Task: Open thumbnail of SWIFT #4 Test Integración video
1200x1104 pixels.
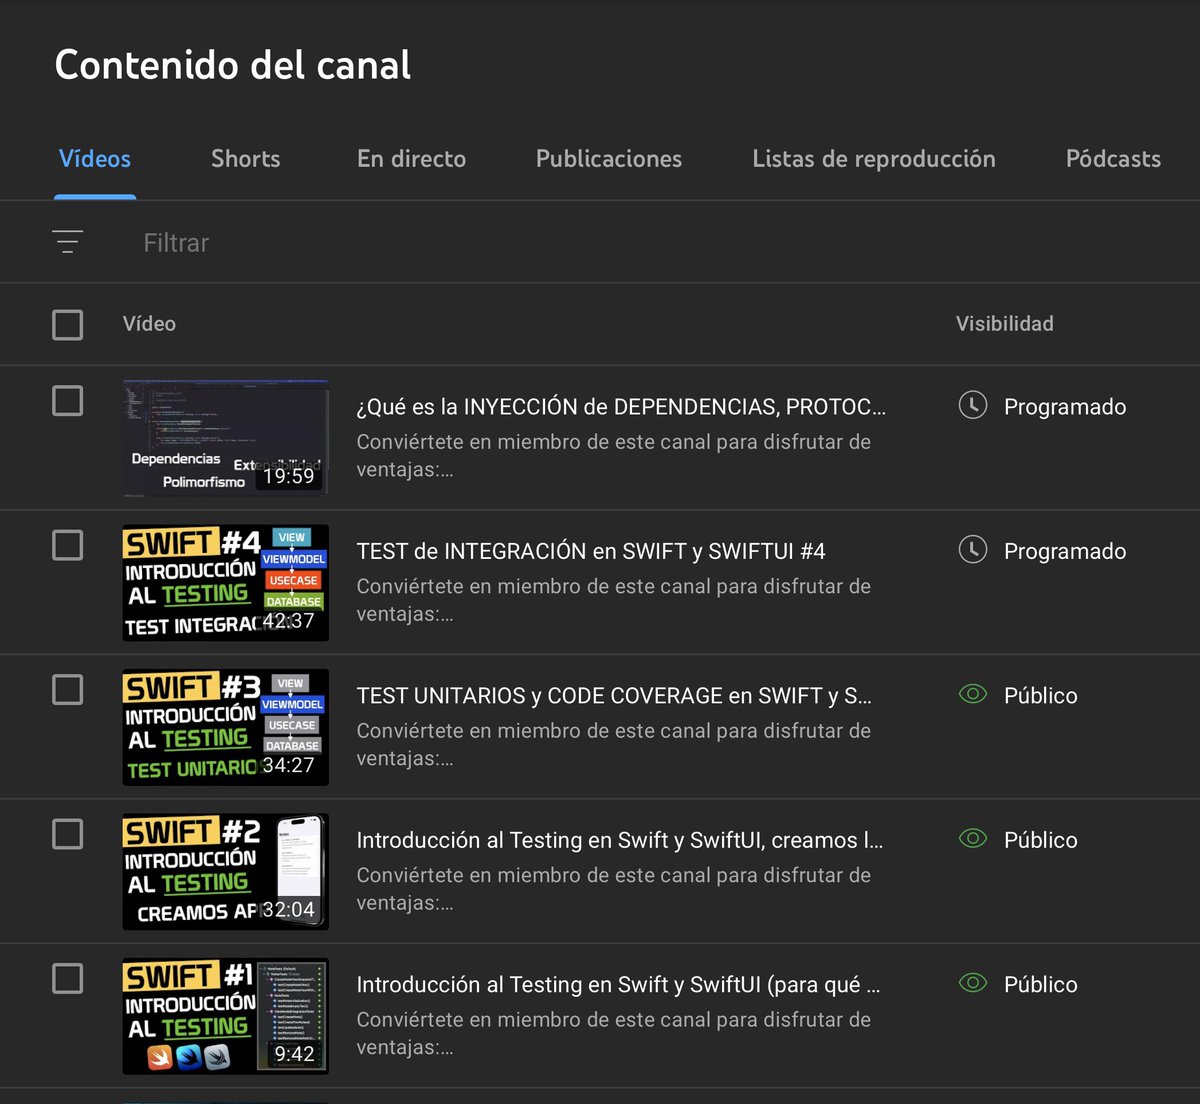Action: coord(225,583)
